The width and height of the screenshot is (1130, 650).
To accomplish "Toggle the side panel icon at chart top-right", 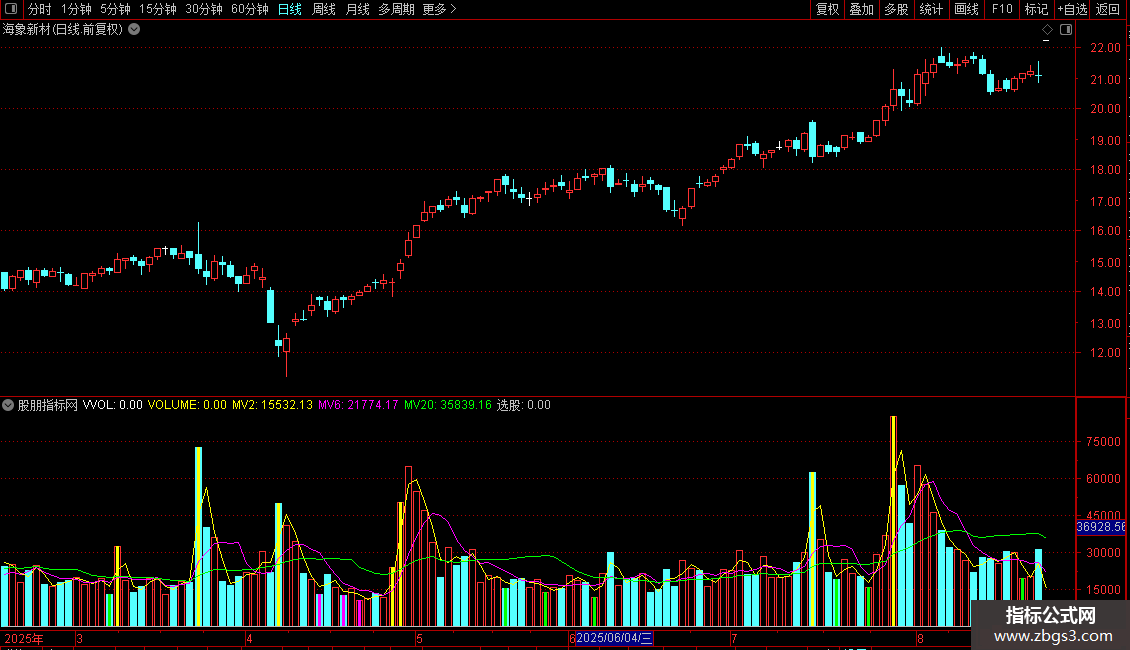I will point(1066,30).
